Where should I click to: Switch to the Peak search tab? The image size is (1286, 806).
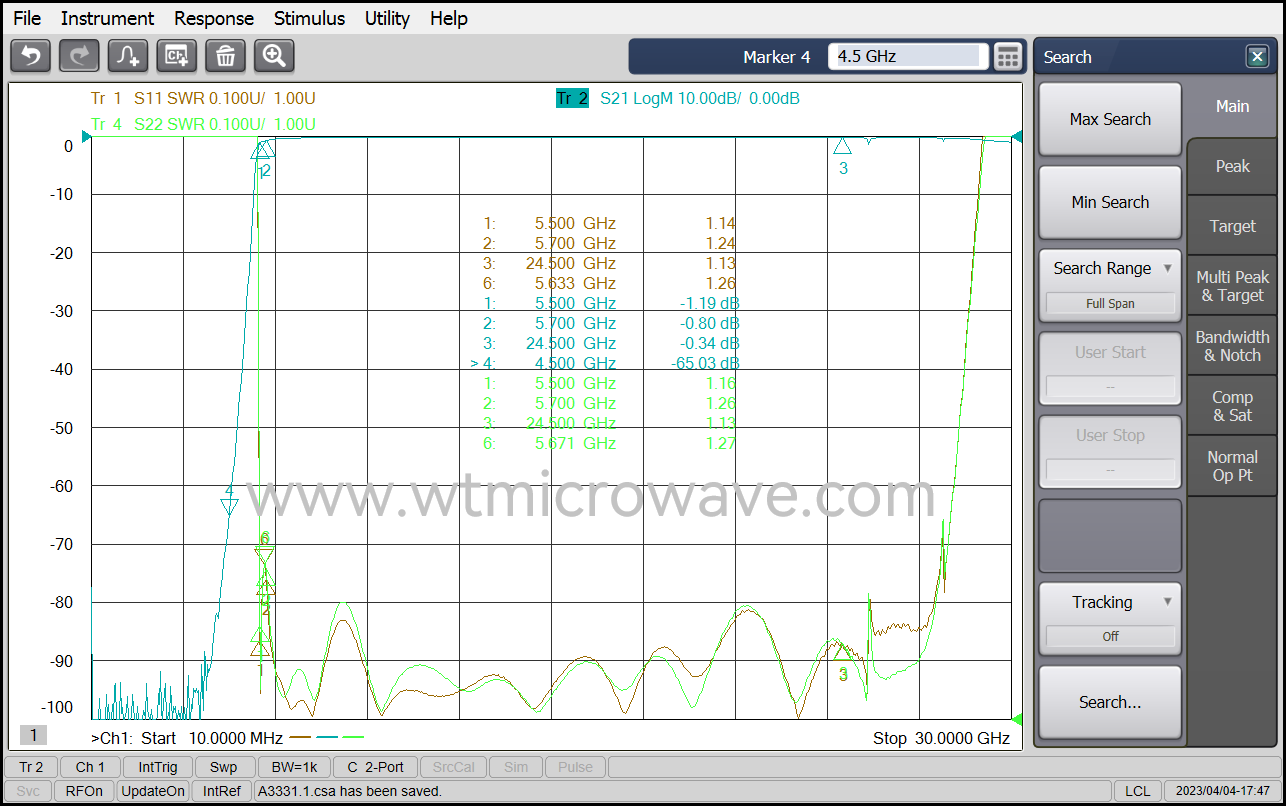[x=1232, y=166]
